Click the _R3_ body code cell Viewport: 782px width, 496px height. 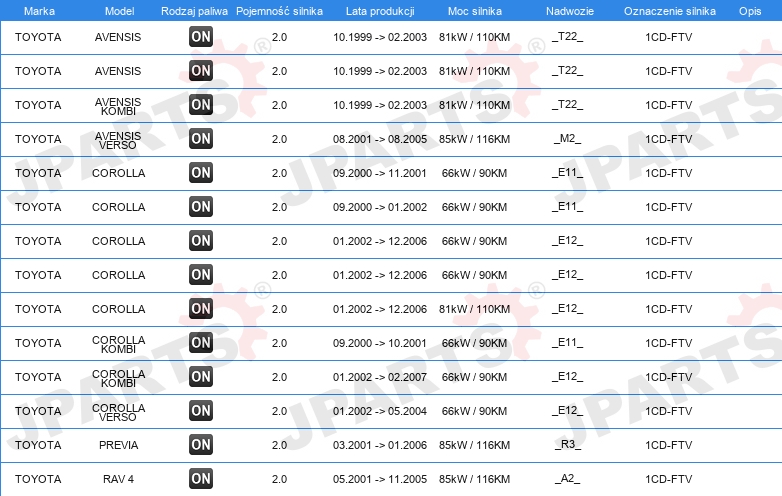(568, 445)
